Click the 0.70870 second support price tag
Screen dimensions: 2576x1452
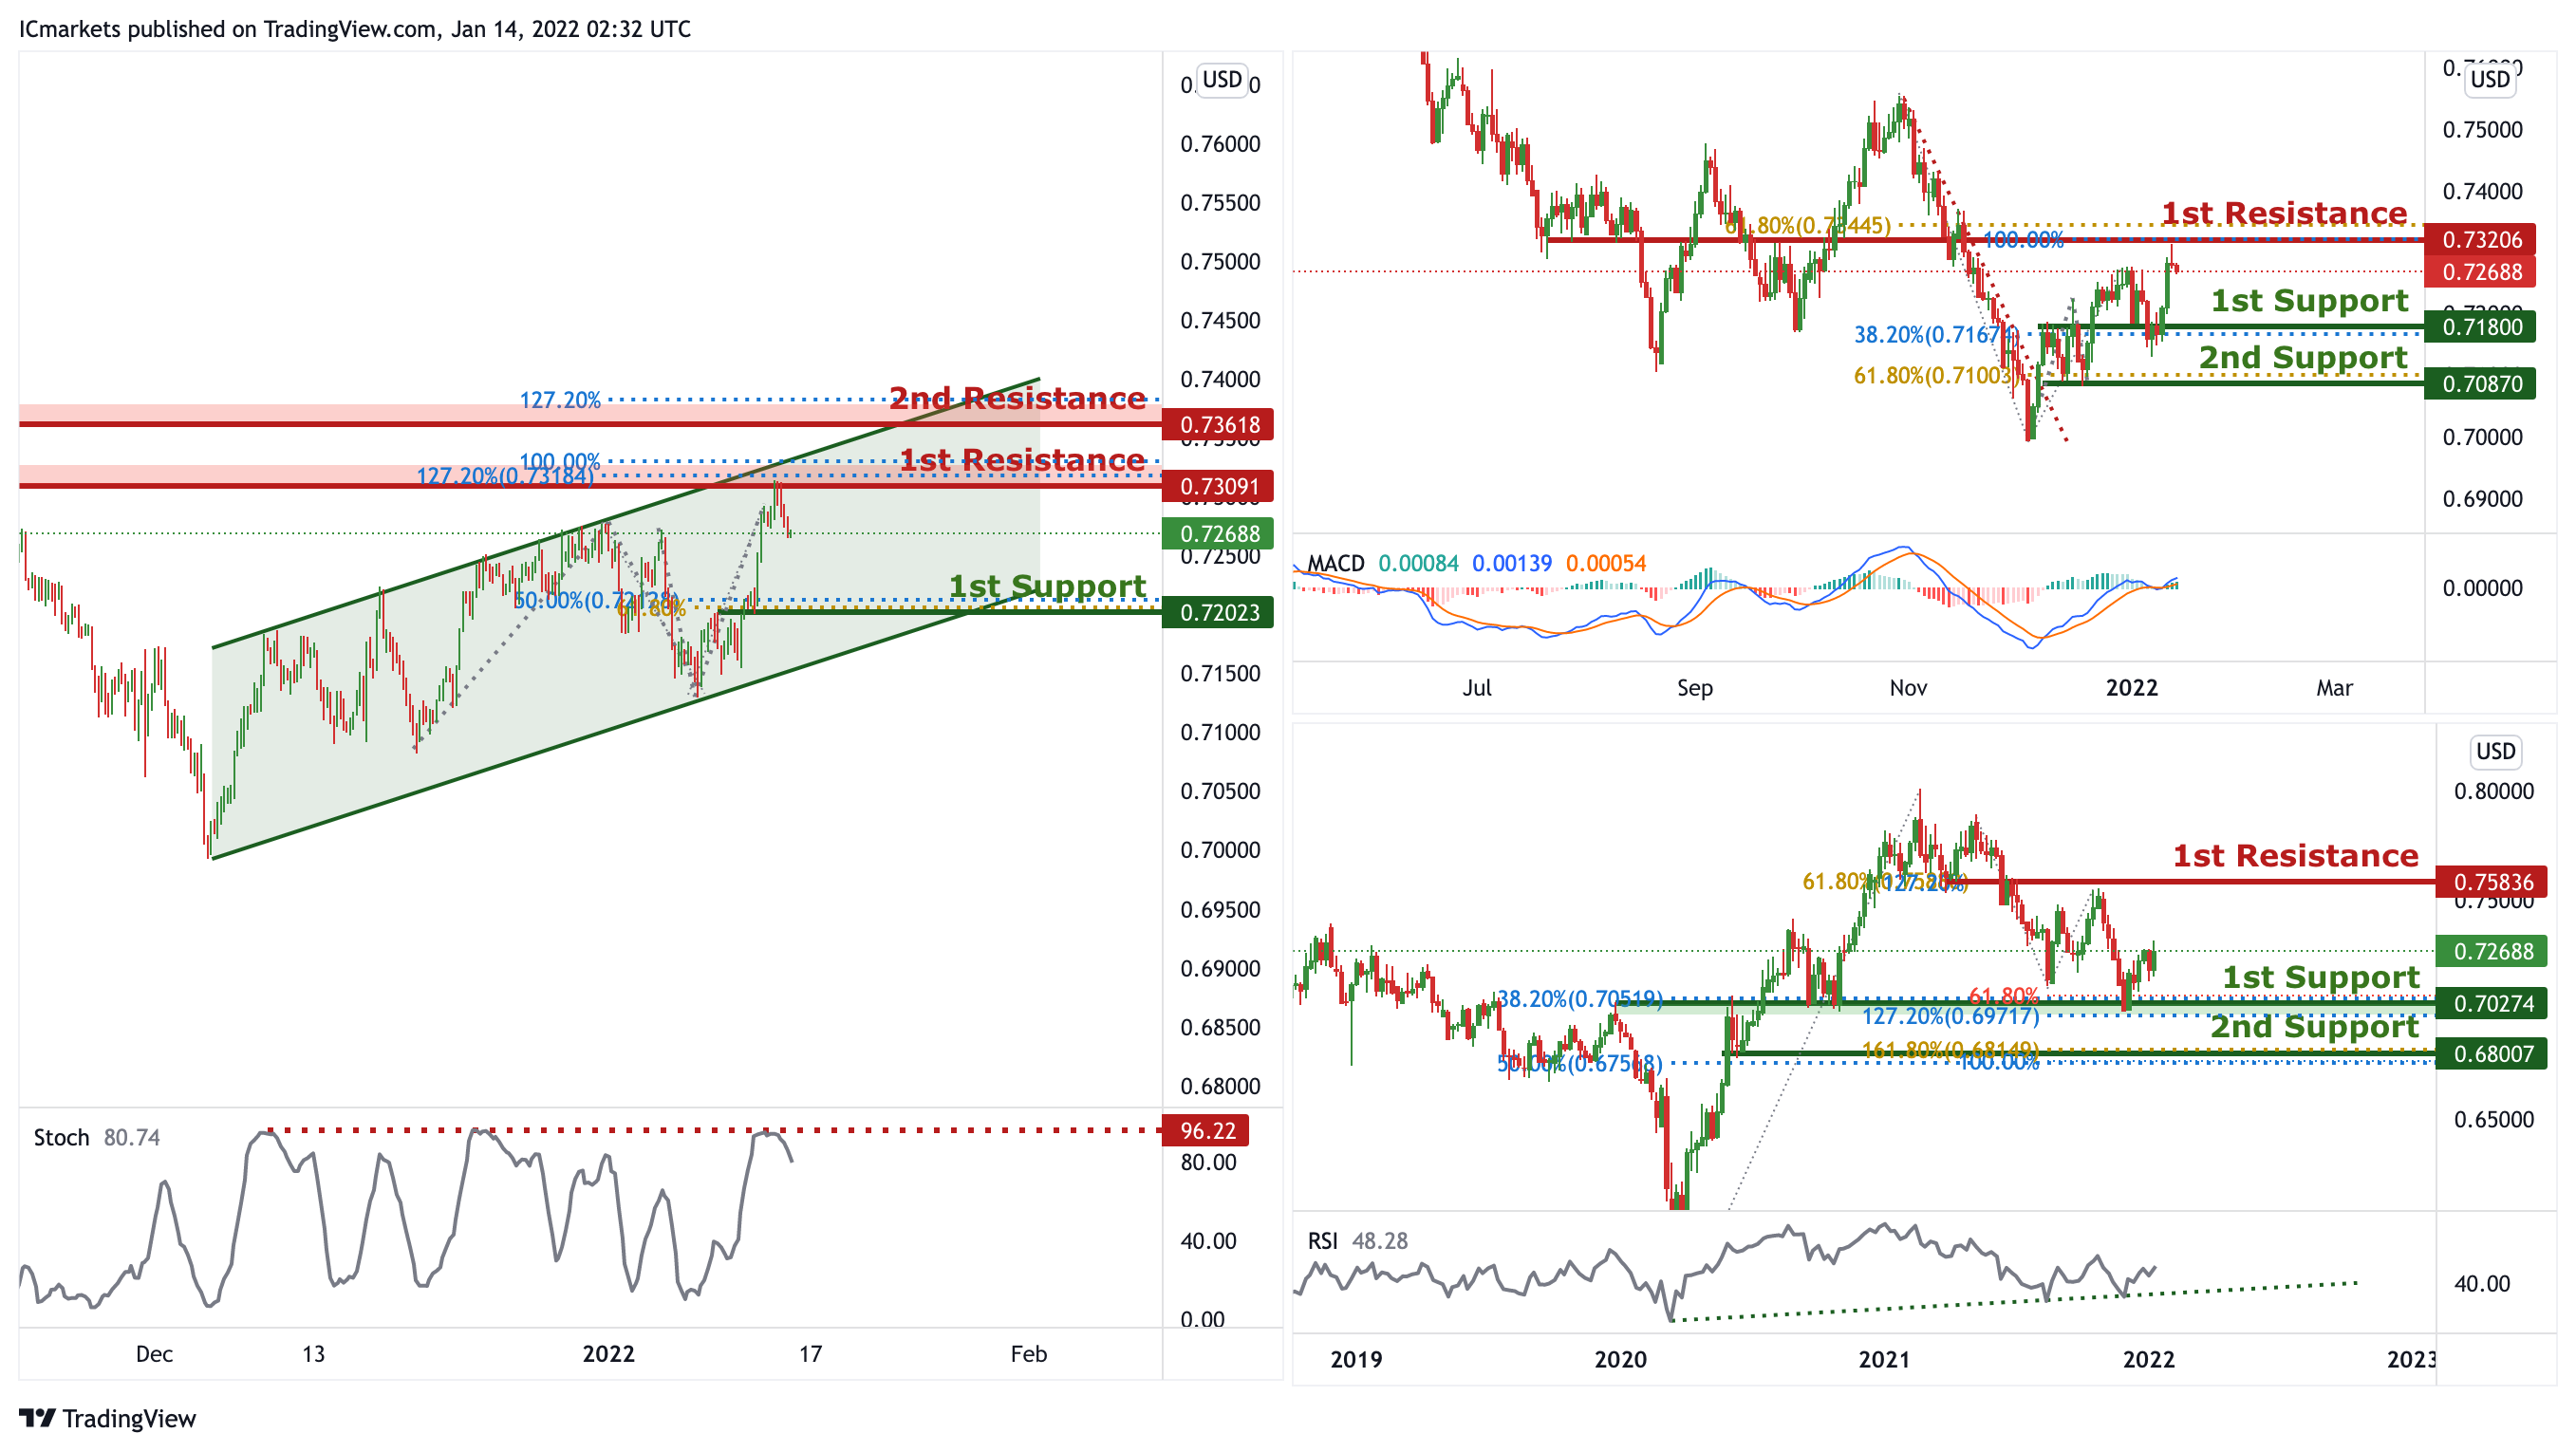(x=2481, y=384)
